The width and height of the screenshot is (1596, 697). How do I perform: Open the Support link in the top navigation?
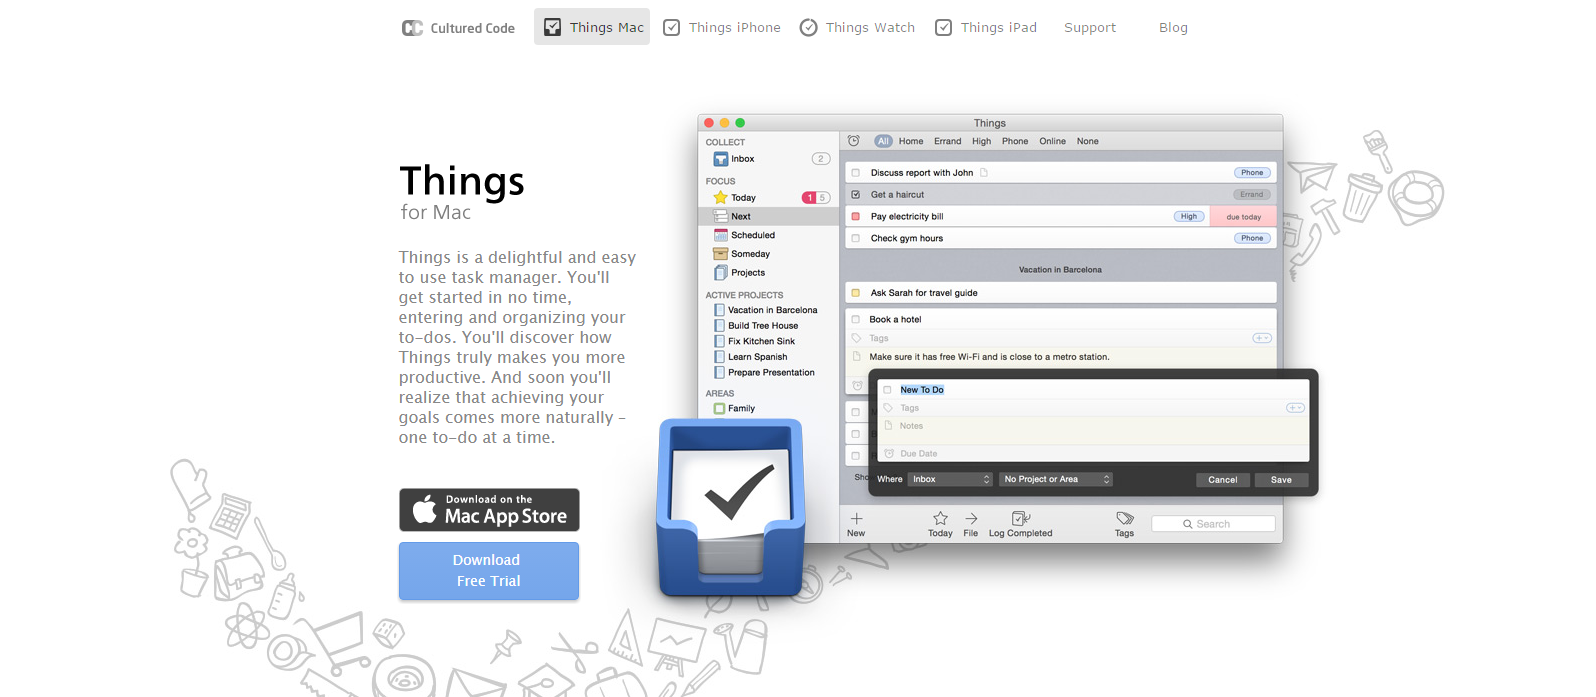(x=1090, y=27)
